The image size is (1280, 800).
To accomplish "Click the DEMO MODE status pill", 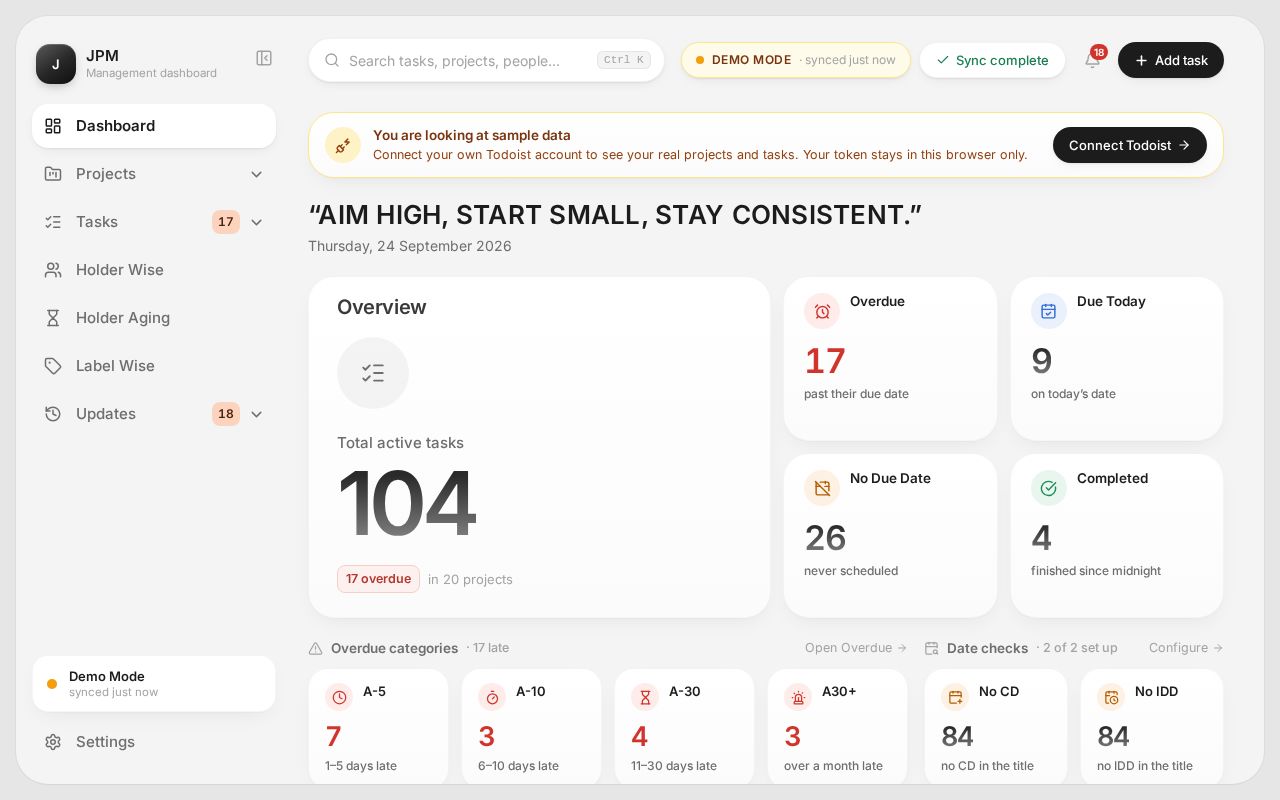I will [x=796, y=60].
